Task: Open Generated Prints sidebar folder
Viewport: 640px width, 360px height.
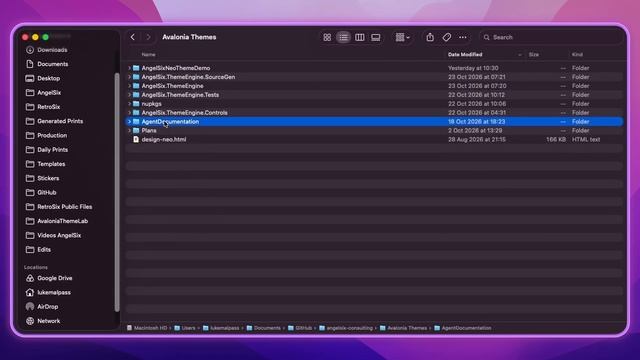Action: coord(60,121)
